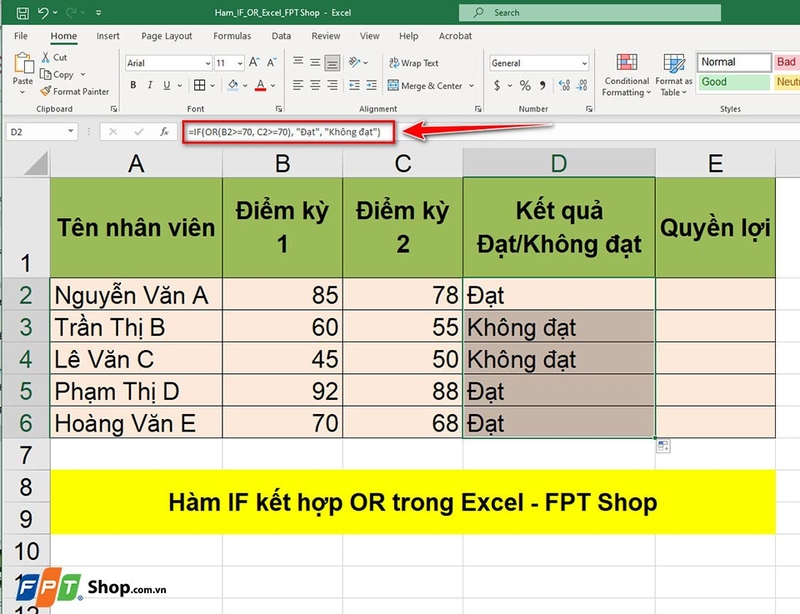
Task: Click the Save icon in title bar
Action: [22, 13]
